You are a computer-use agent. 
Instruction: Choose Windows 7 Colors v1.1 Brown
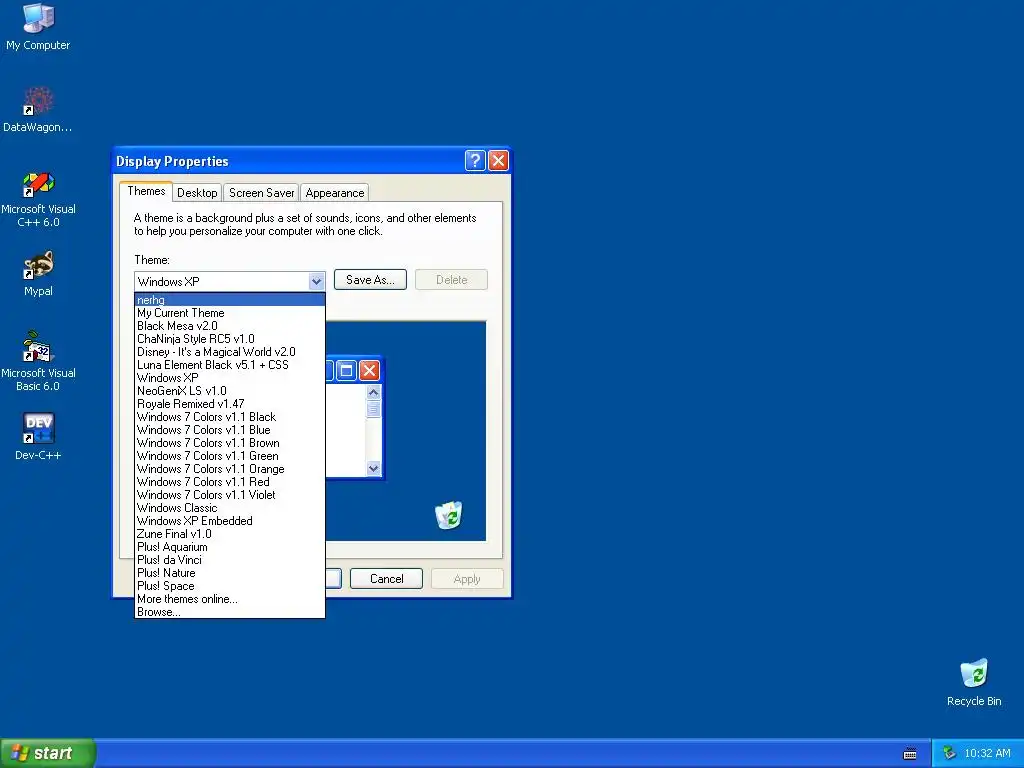click(x=229, y=443)
